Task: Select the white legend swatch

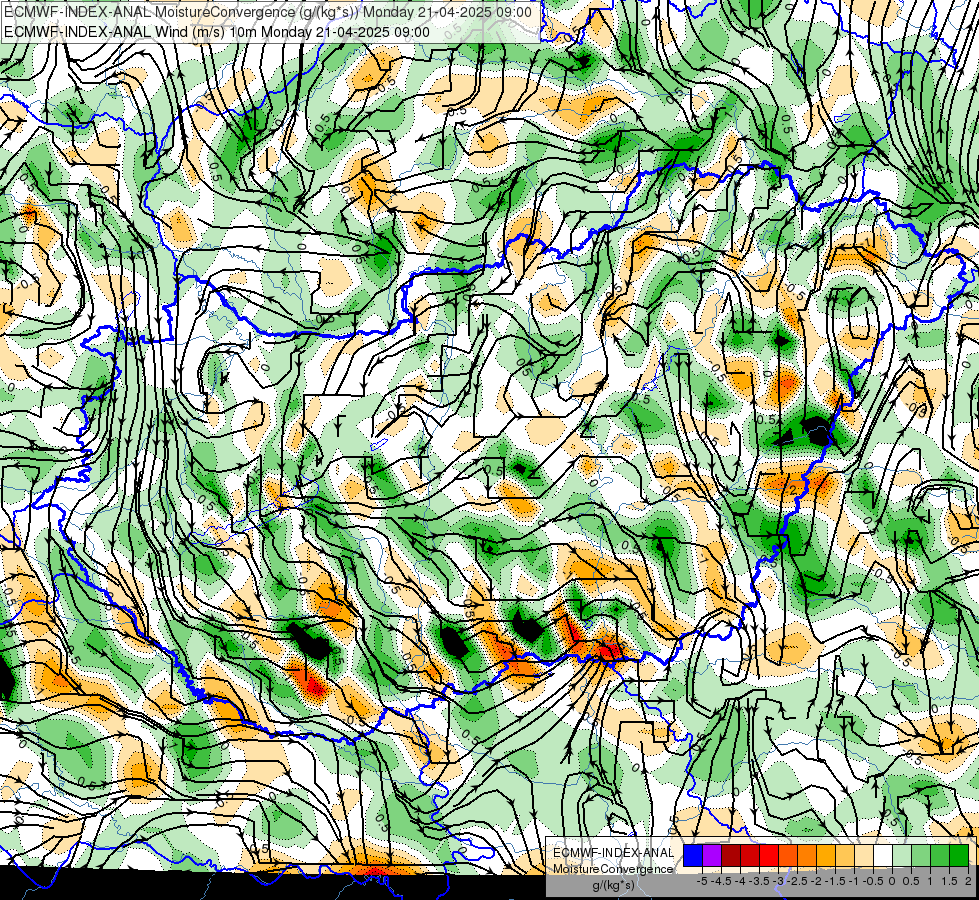Action: [883, 856]
